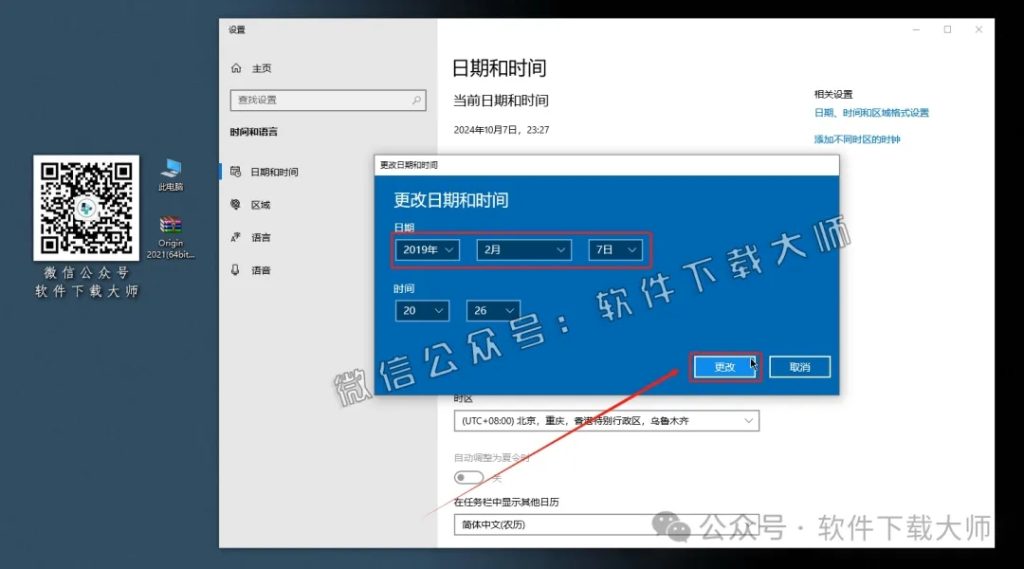Open the minute dropdown showing 26

point(493,310)
